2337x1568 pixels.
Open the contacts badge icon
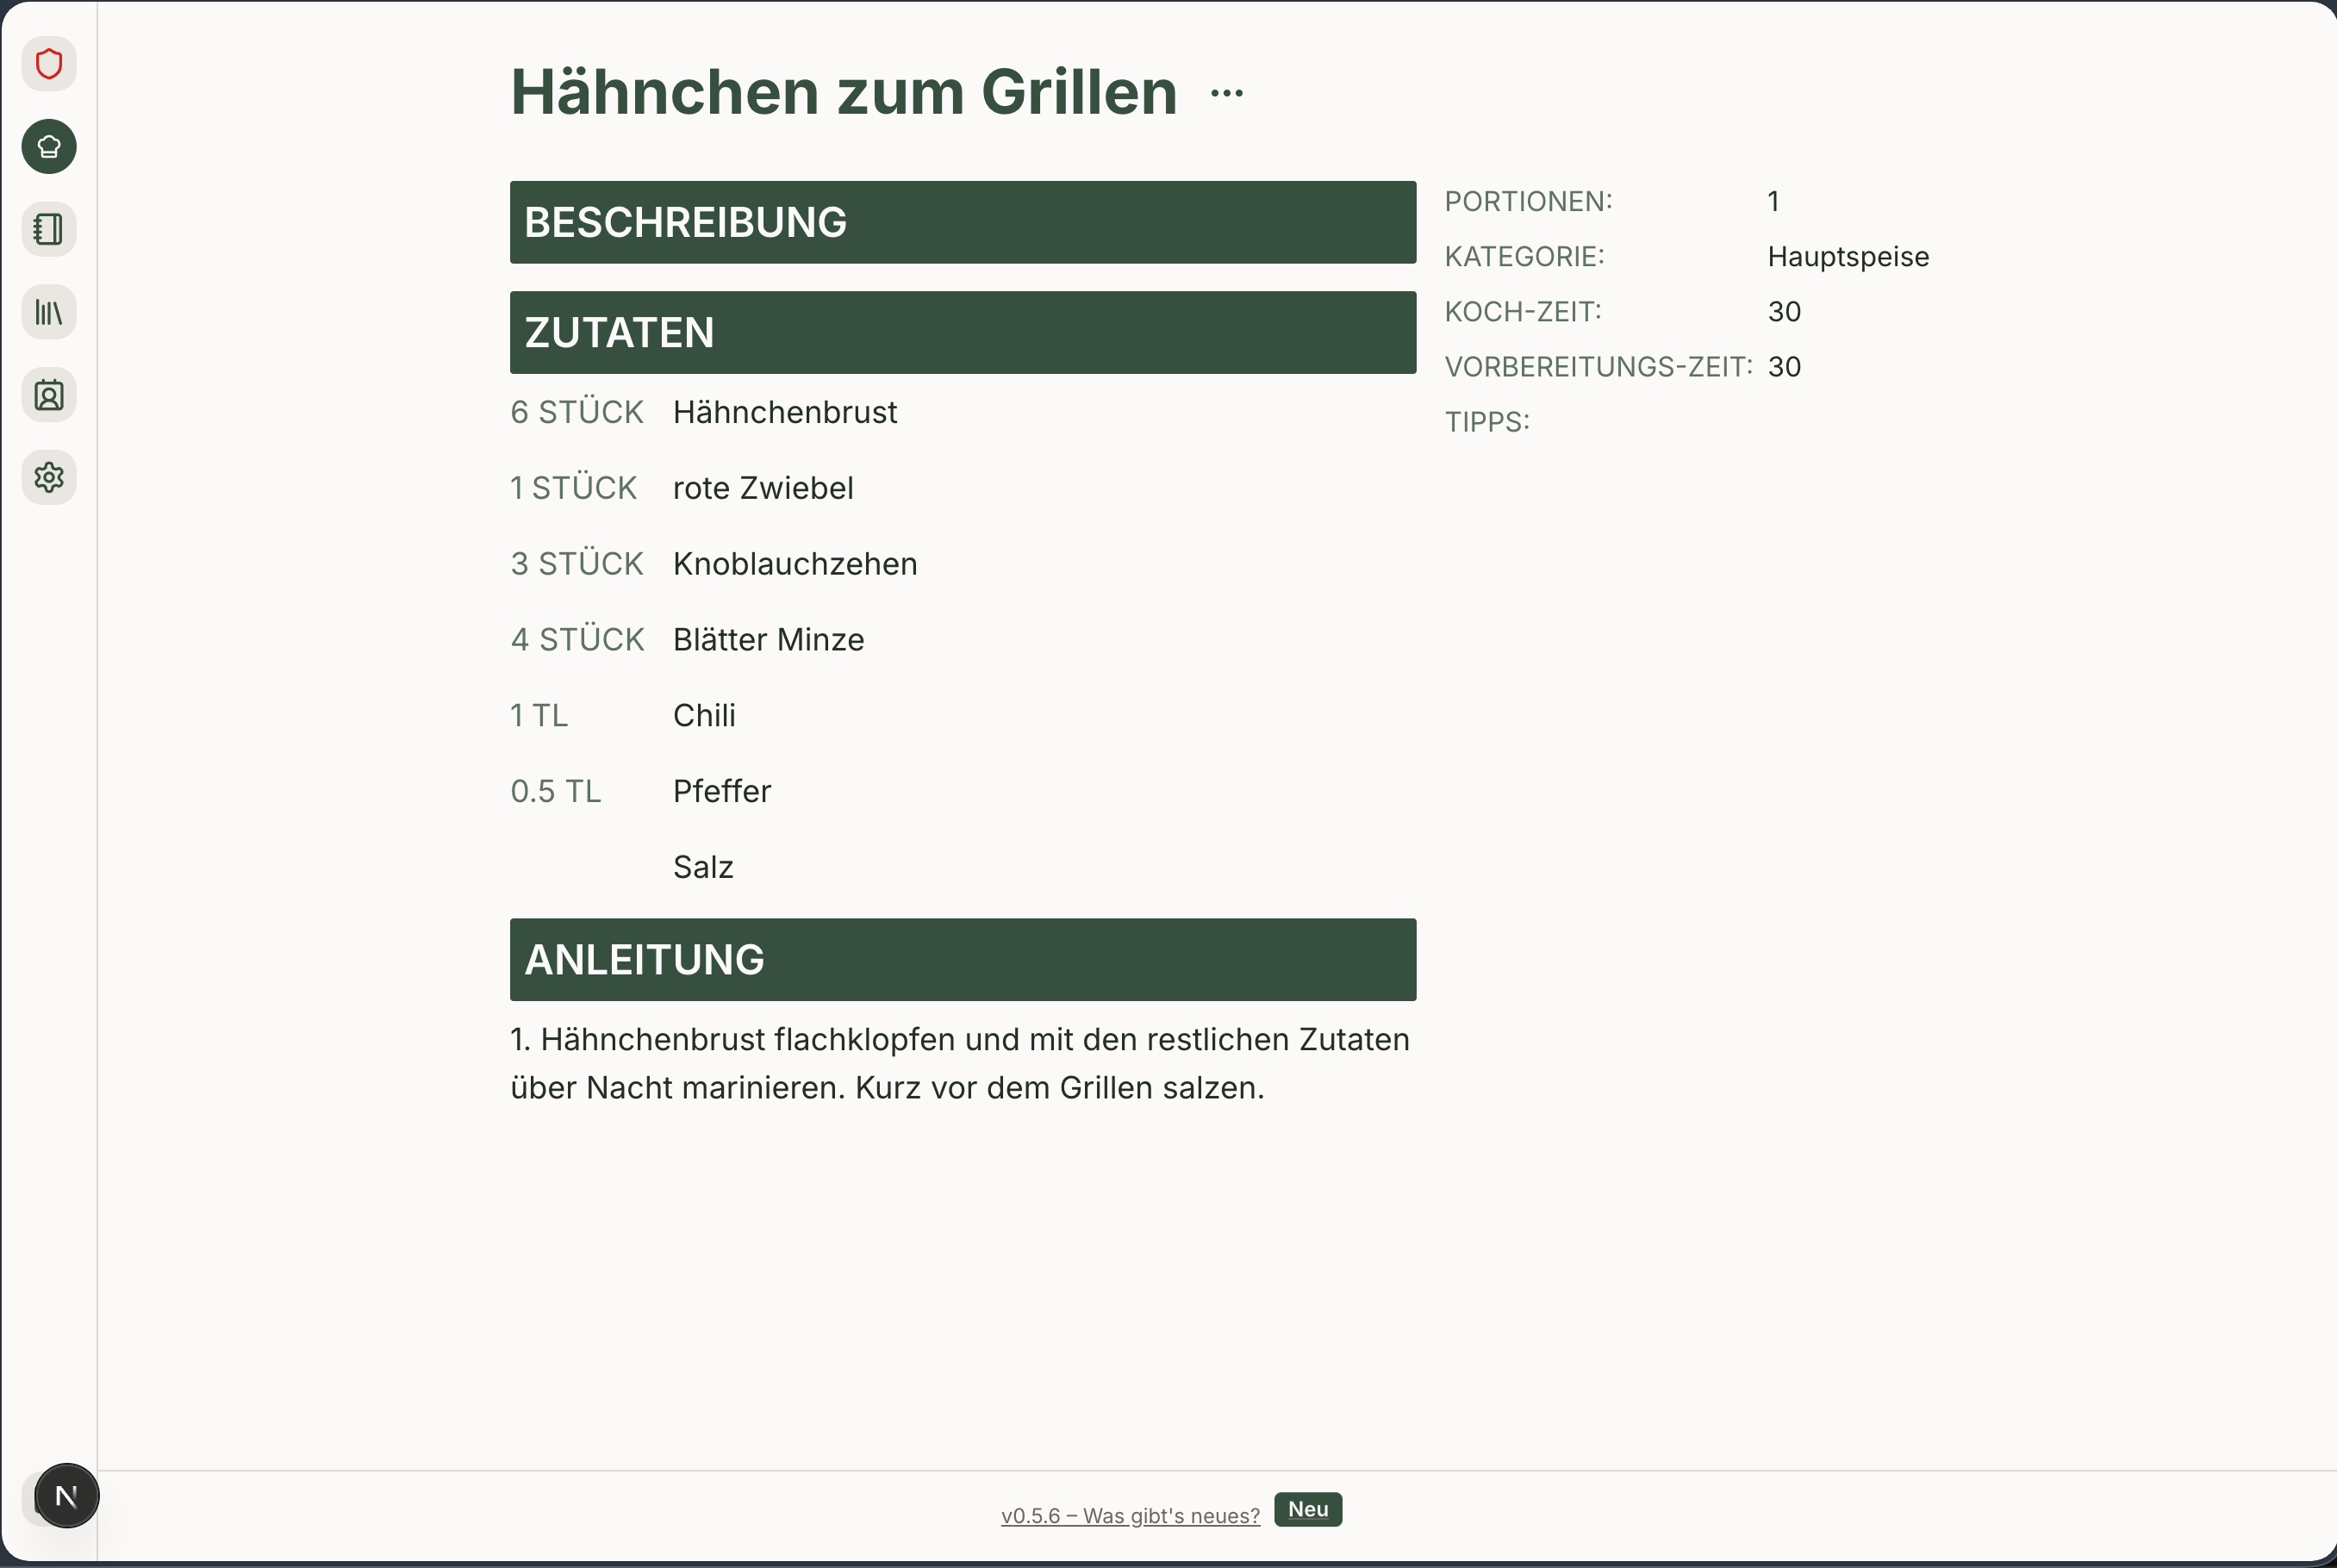pos(49,395)
